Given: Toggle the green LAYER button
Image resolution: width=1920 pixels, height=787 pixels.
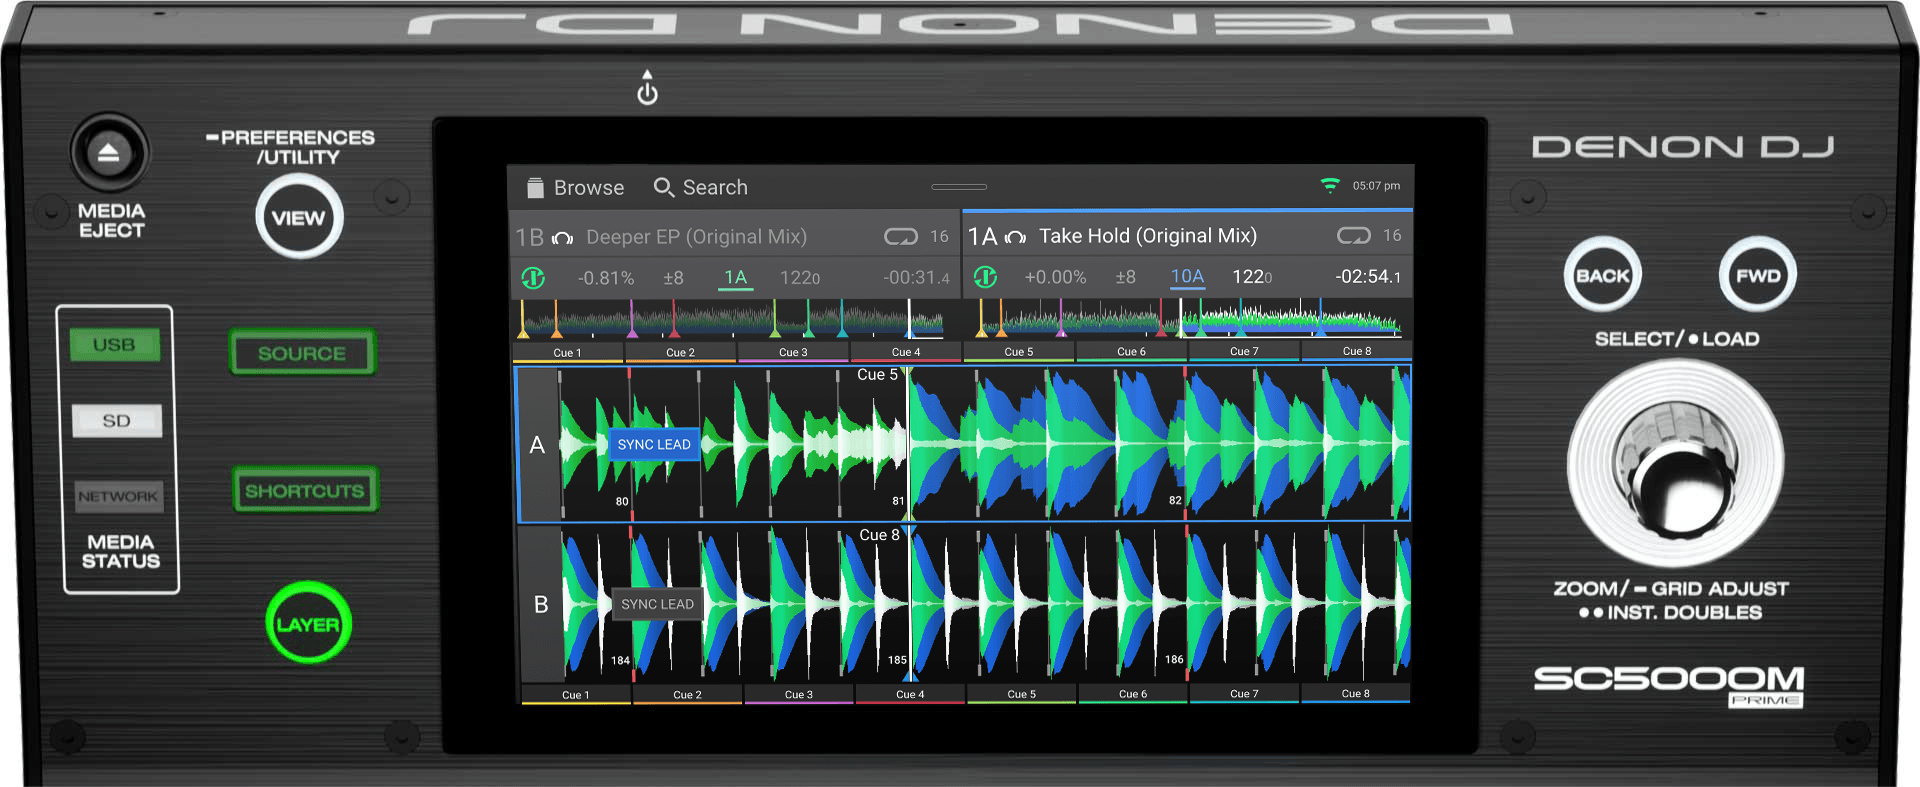Looking at the screenshot, I should pyautogui.click(x=308, y=624).
